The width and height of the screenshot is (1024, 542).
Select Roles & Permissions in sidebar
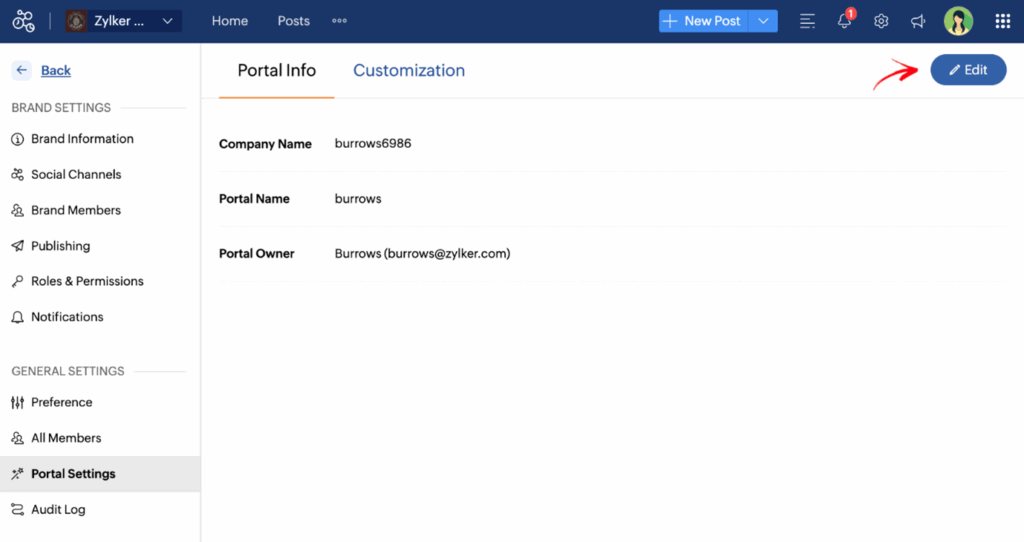[x=87, y=281]
